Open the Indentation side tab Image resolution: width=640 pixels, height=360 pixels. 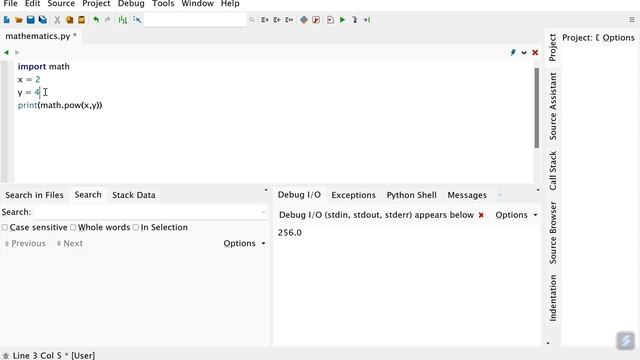pyautogui.click(x=553, y=298)
